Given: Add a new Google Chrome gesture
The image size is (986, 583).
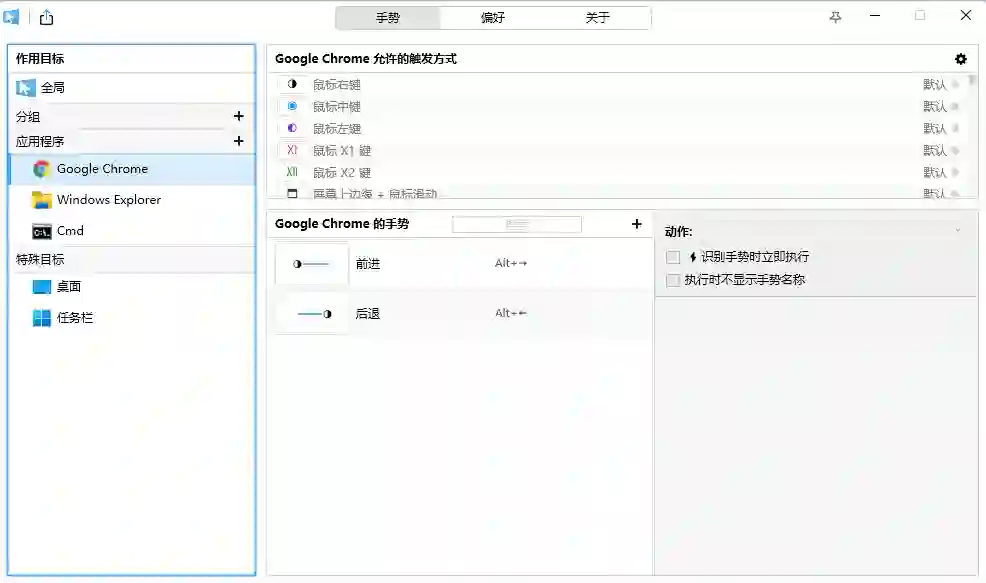Looking at the screenshot, I should pyautogui.click(x=636, y=224).
